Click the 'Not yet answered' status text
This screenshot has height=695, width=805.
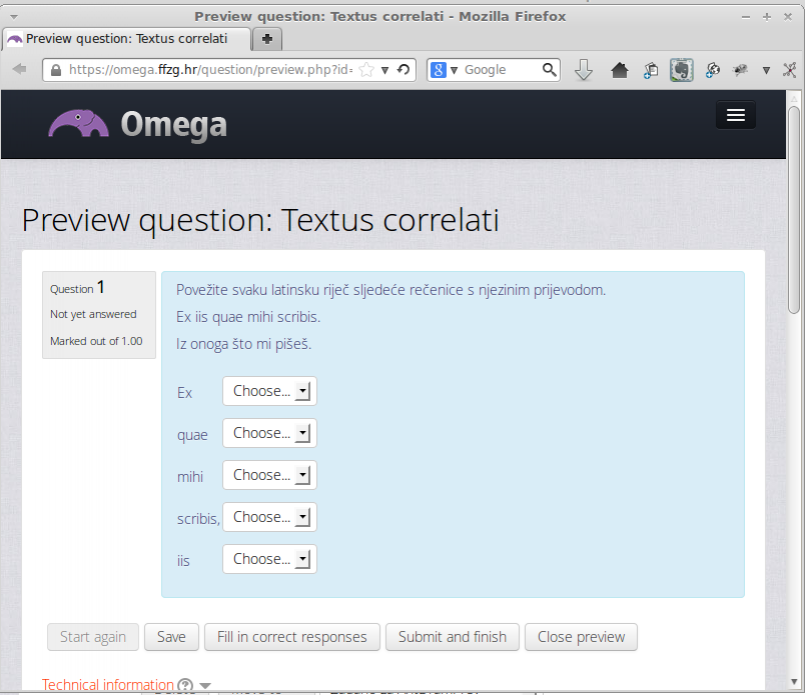pos(93,314)
